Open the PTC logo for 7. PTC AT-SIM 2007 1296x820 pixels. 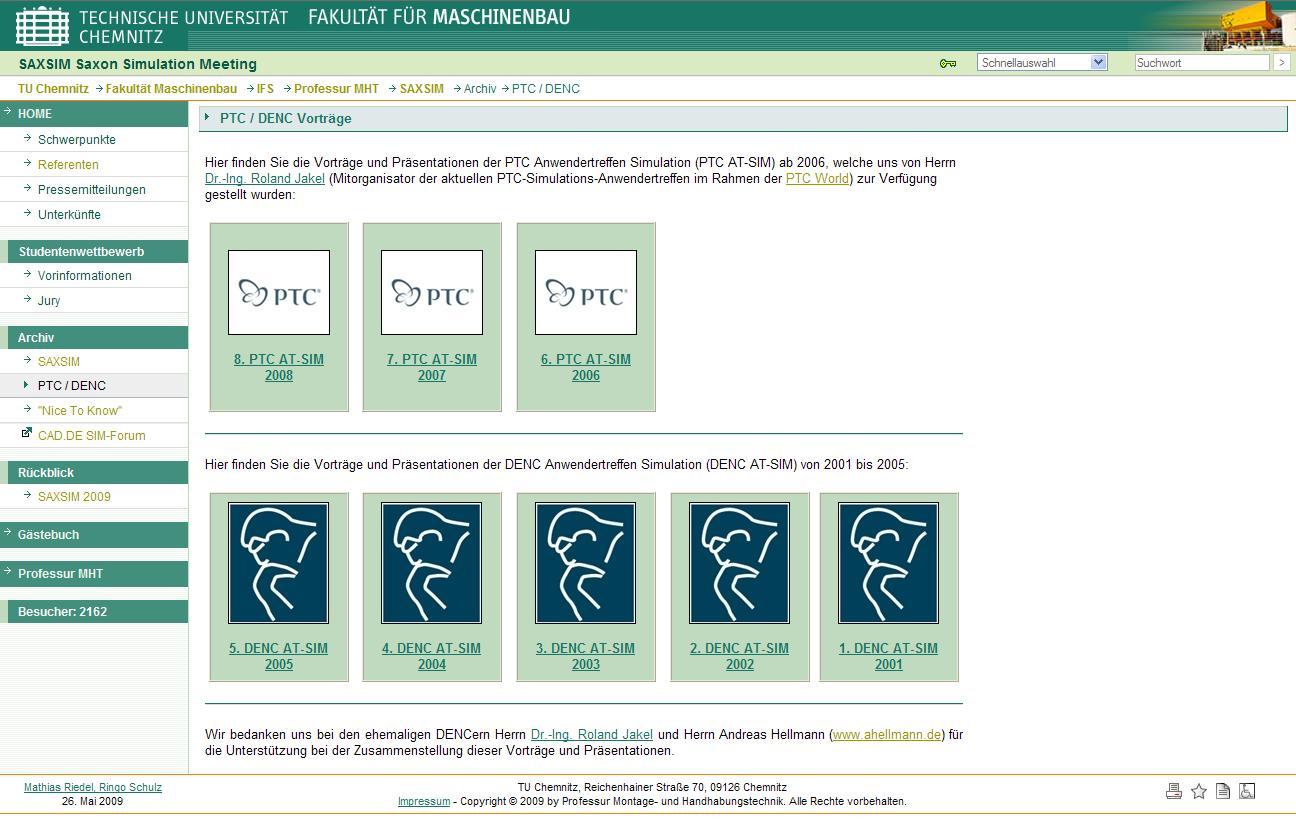[x=432, y=292]
